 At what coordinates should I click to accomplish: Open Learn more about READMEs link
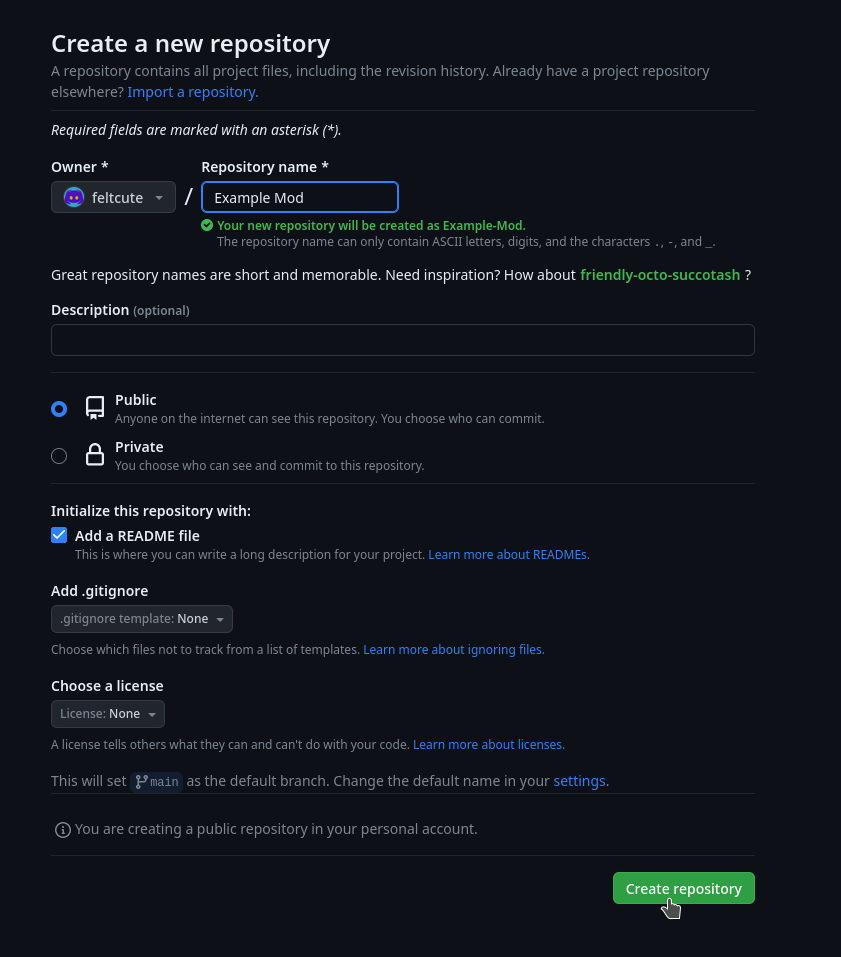click(508, 554)
